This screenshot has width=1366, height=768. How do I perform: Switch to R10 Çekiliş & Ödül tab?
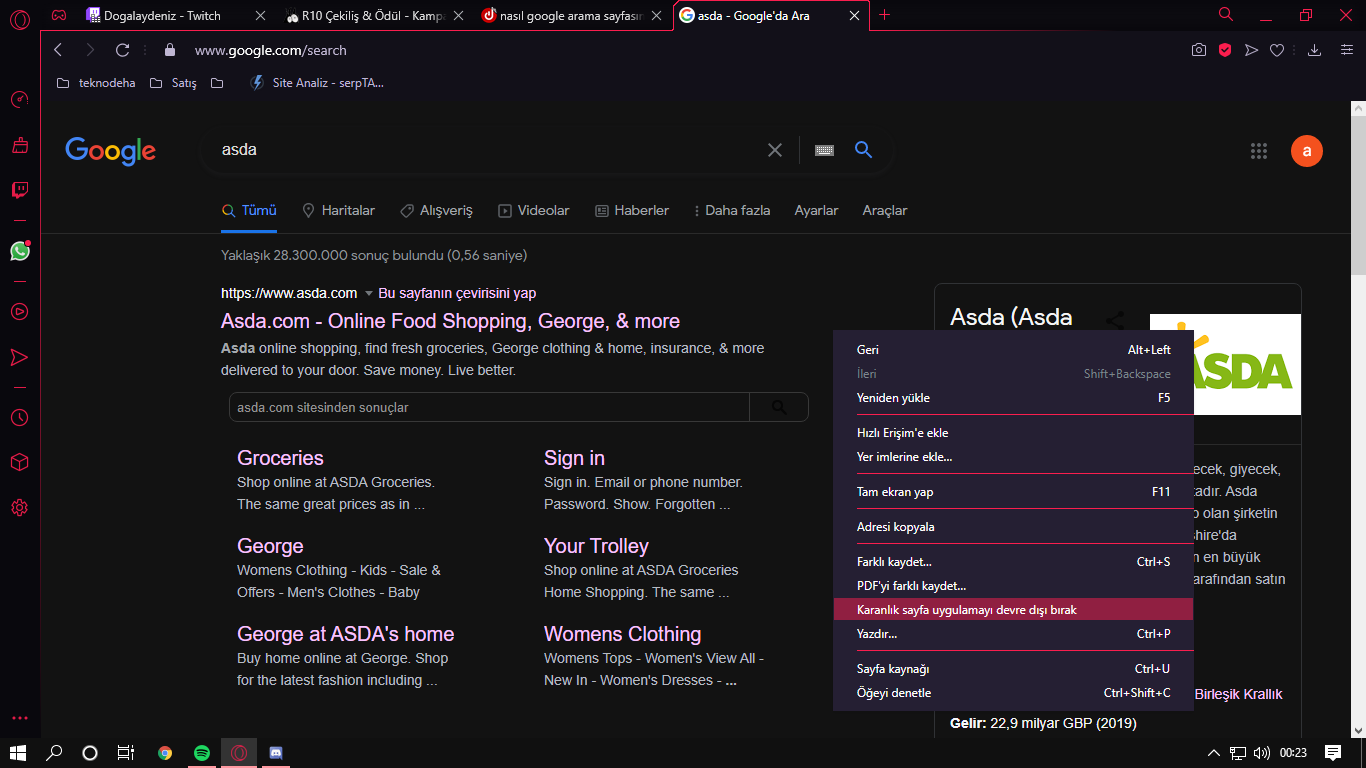pos(373,15)
